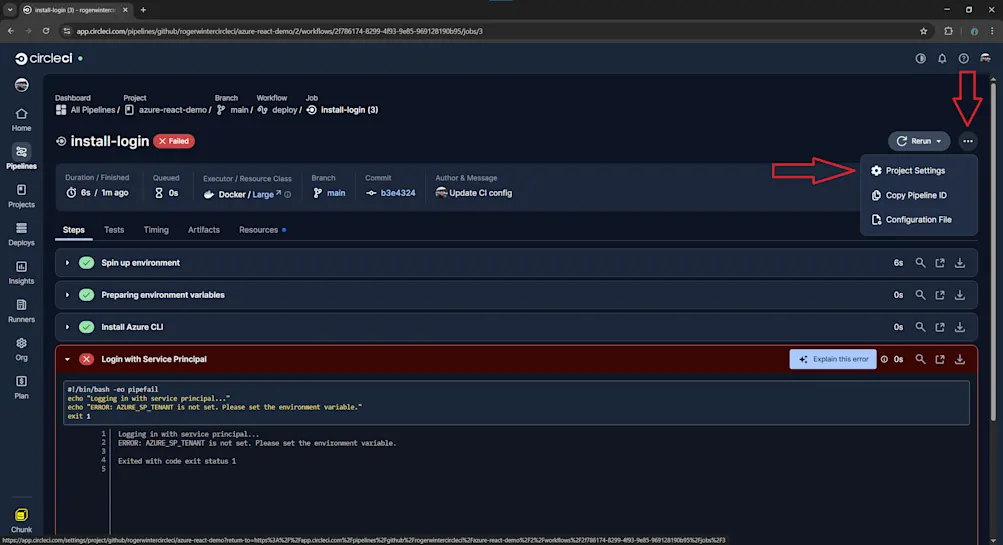Switch to the Tests tab
The width and height of the screenshot is (1003, 545).
tap(114, 230)
